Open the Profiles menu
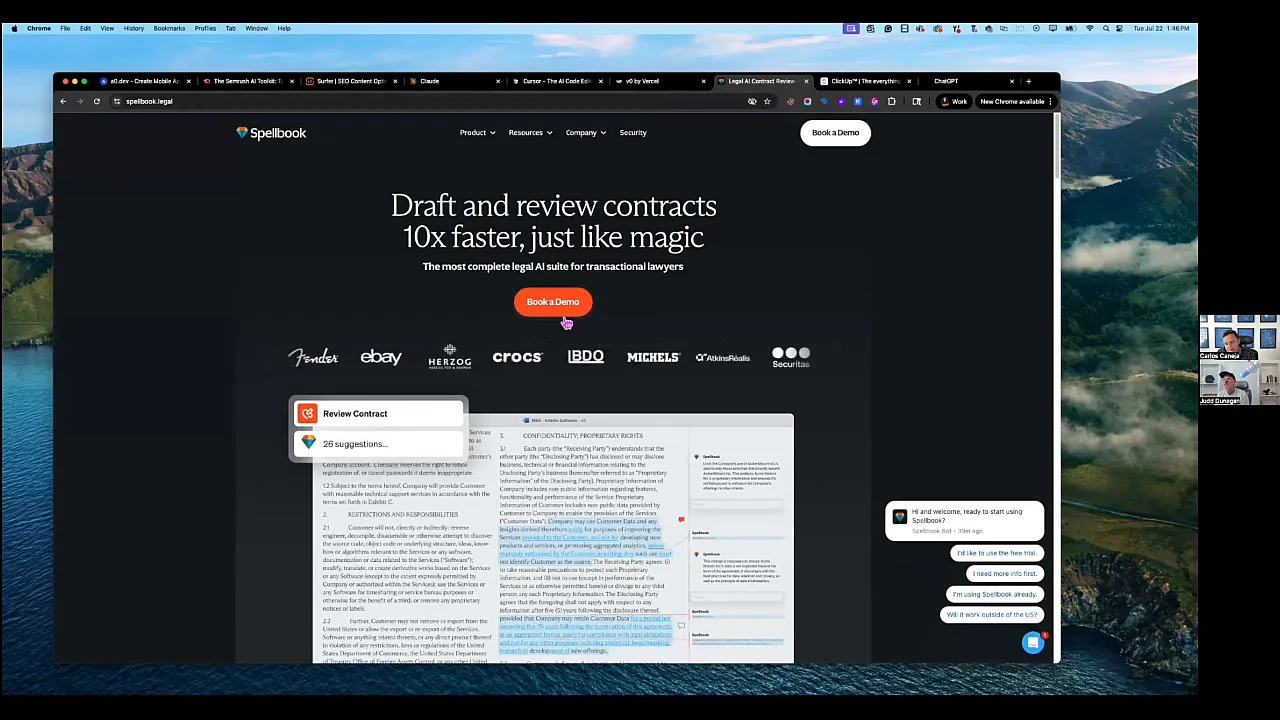The height and width of the screenshot is (720, 1280). coord(205,29)
